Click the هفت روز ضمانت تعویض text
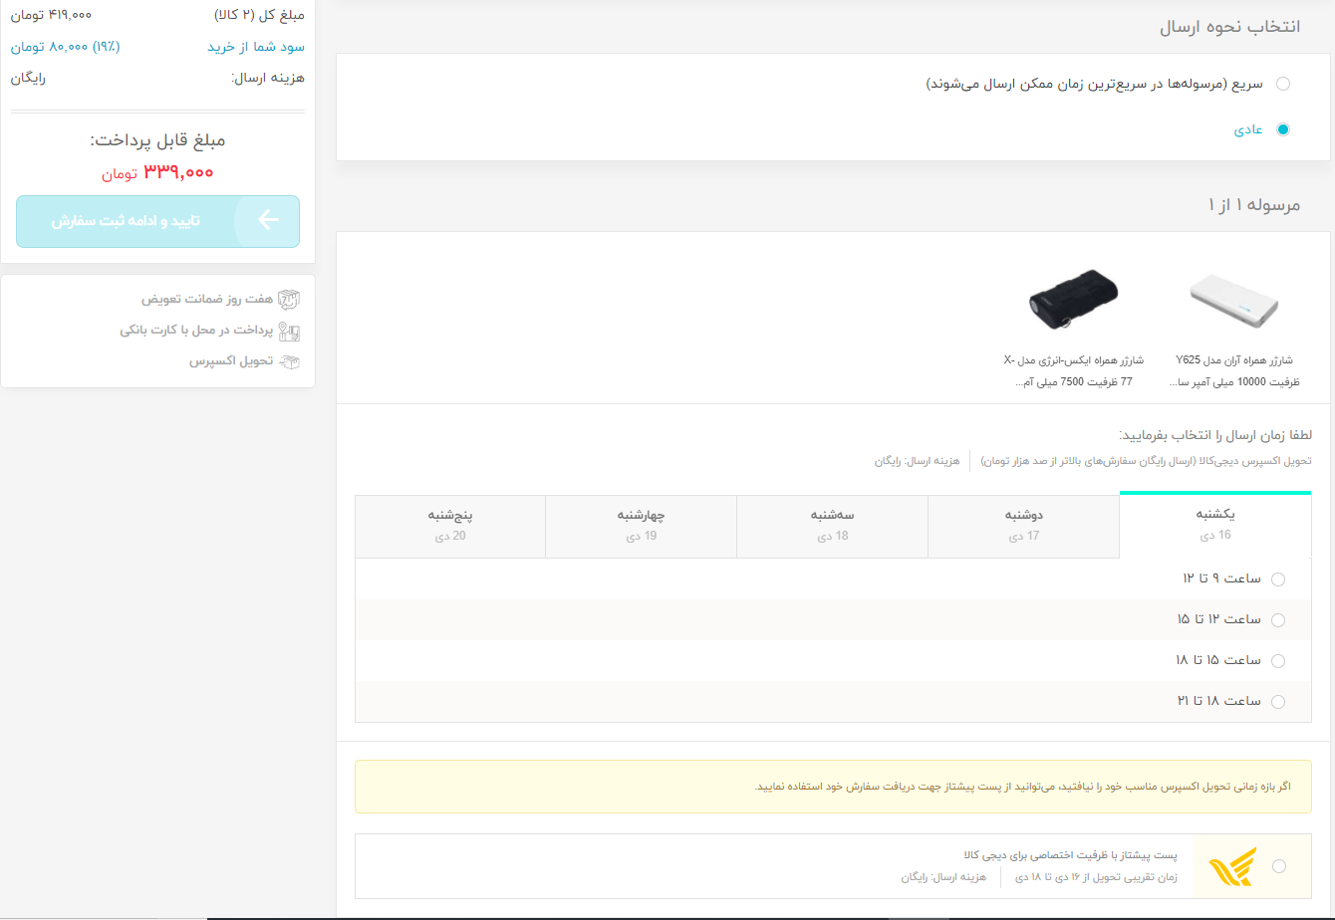Image resolution: width=1335 pixels, height=920 pixels. point(206,299)
